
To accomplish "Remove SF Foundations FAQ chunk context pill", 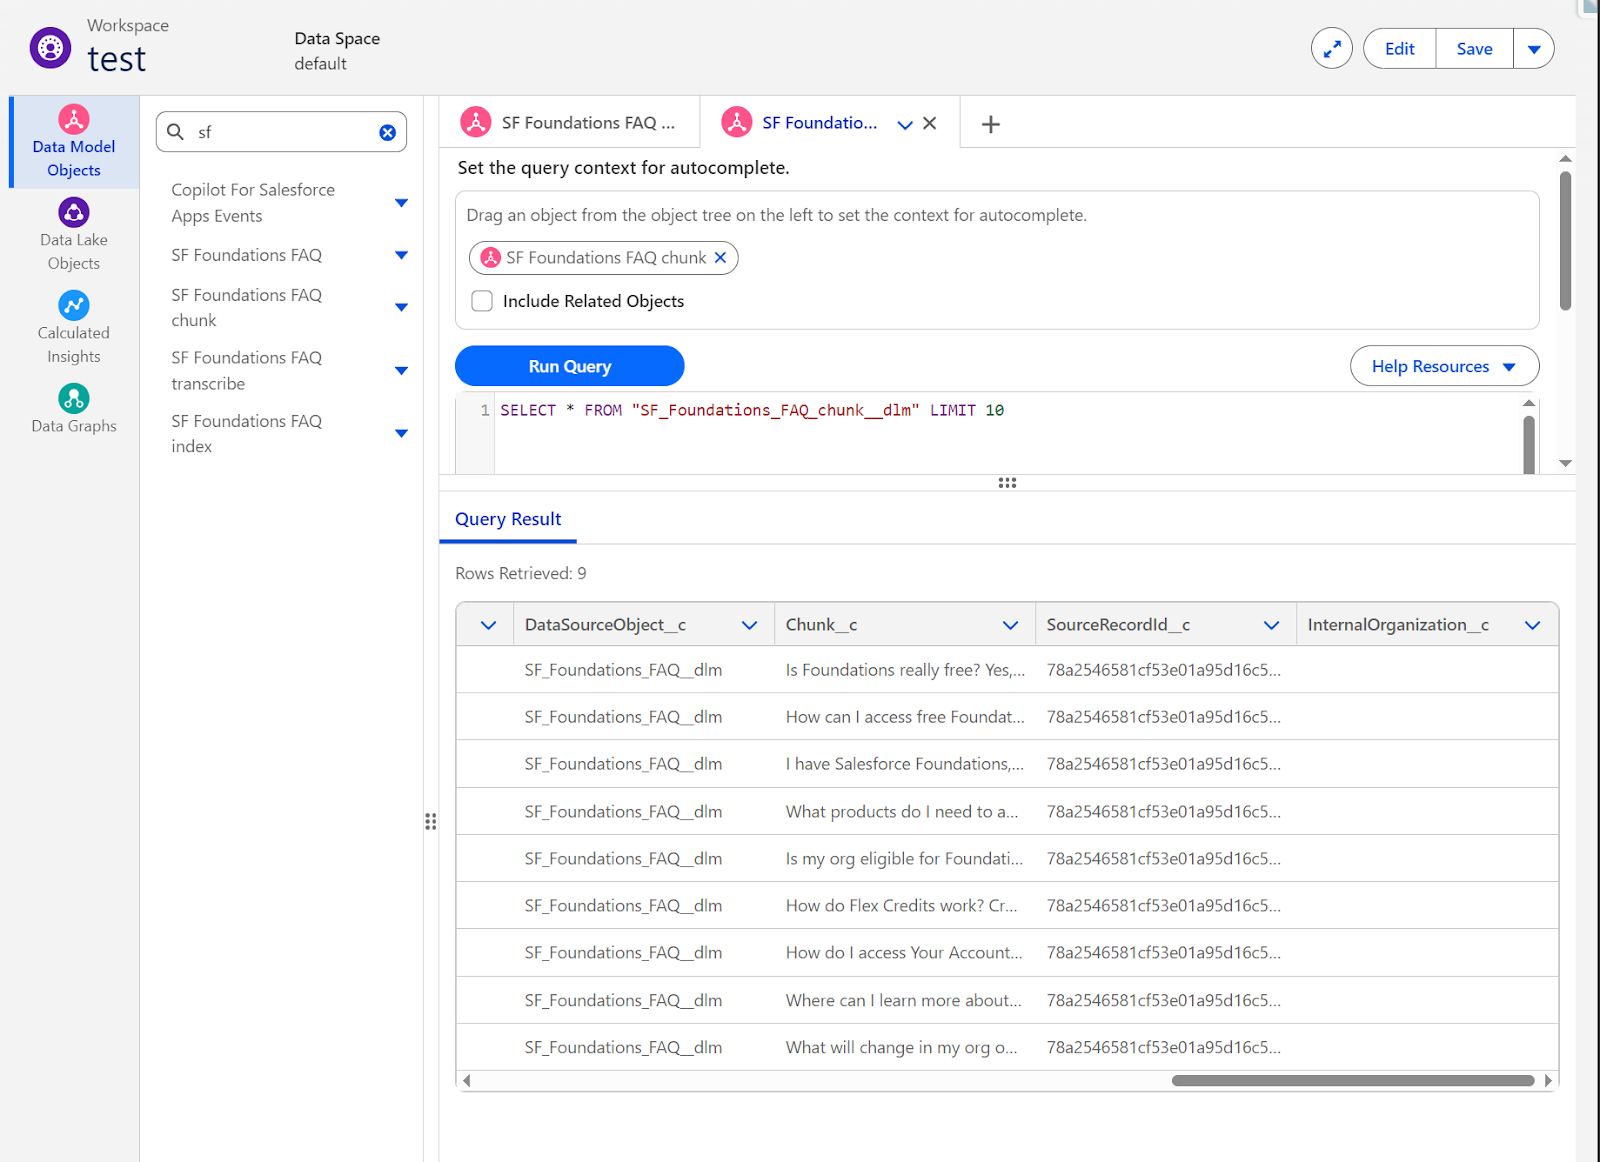I will point(720,258).
